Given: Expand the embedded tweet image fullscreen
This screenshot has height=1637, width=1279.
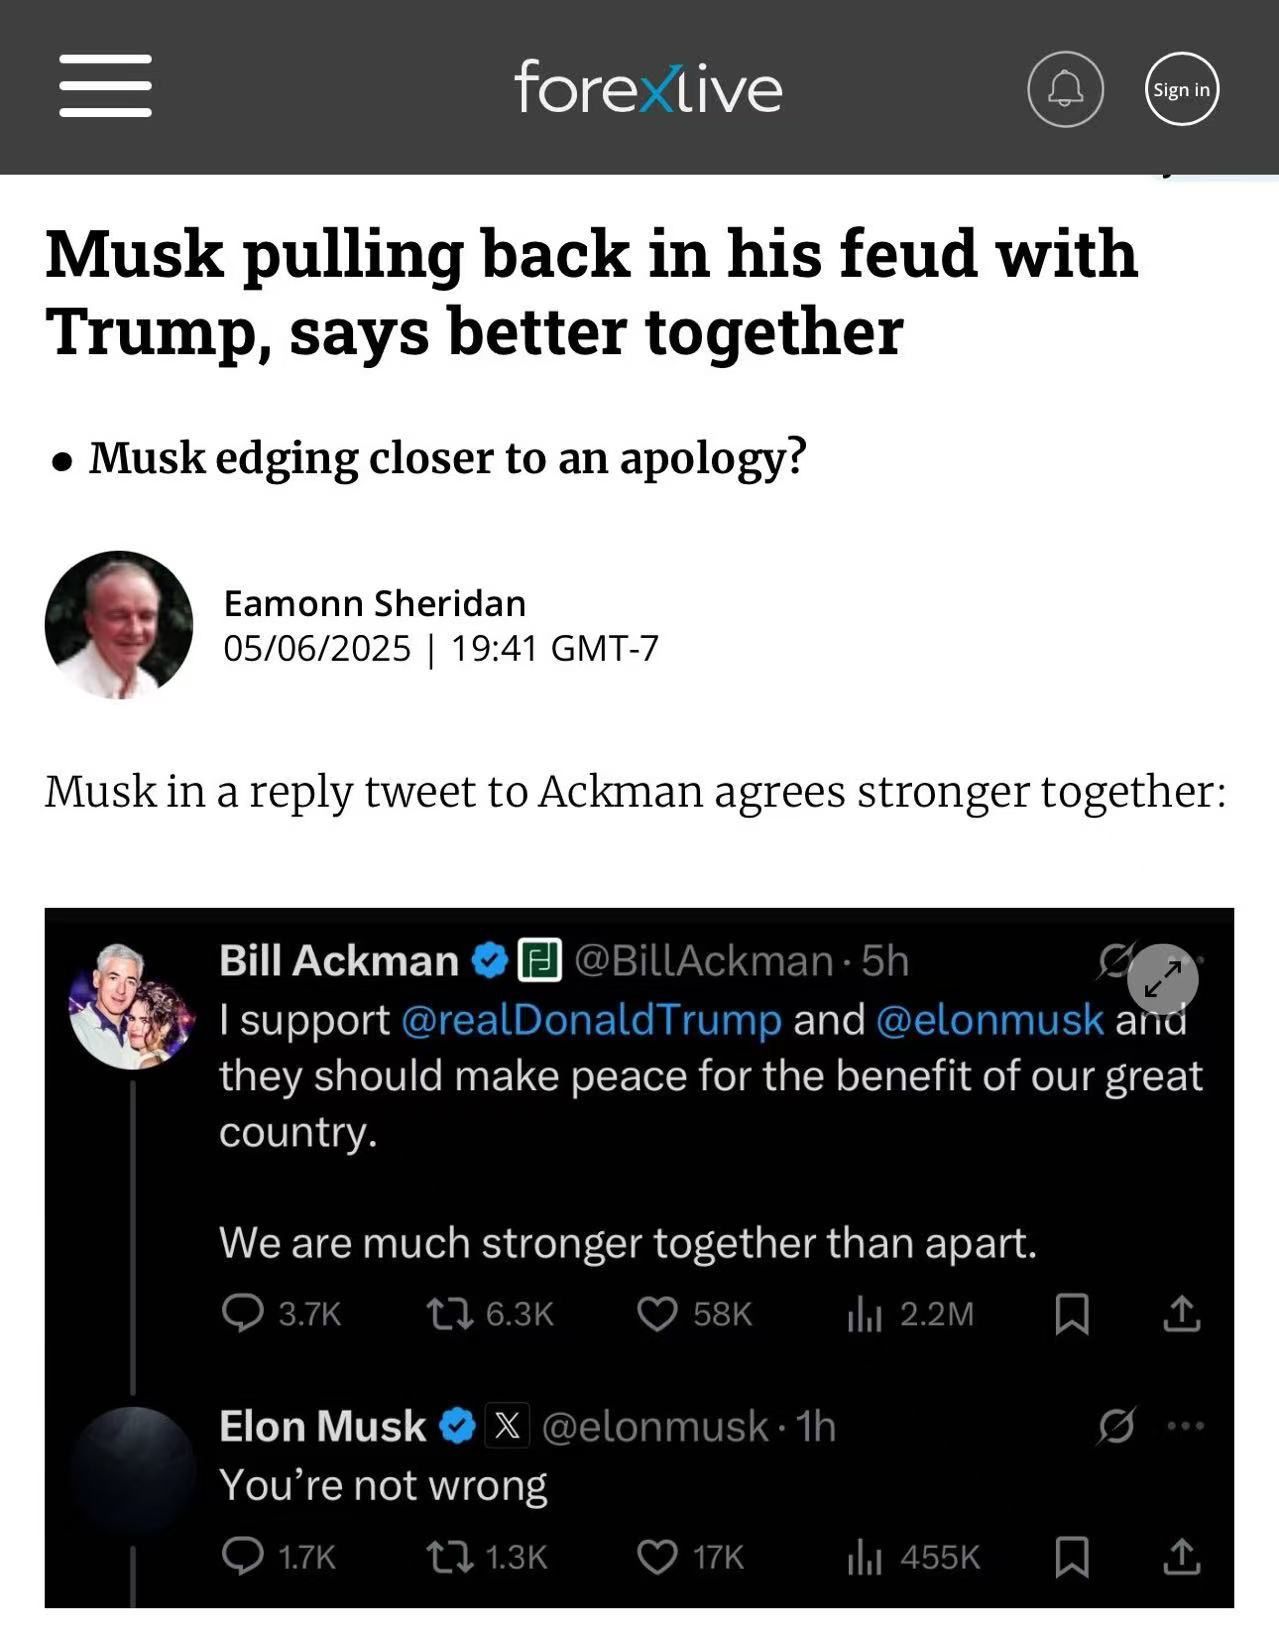Looking at the screenshot, I should (x=1162, y=980).
